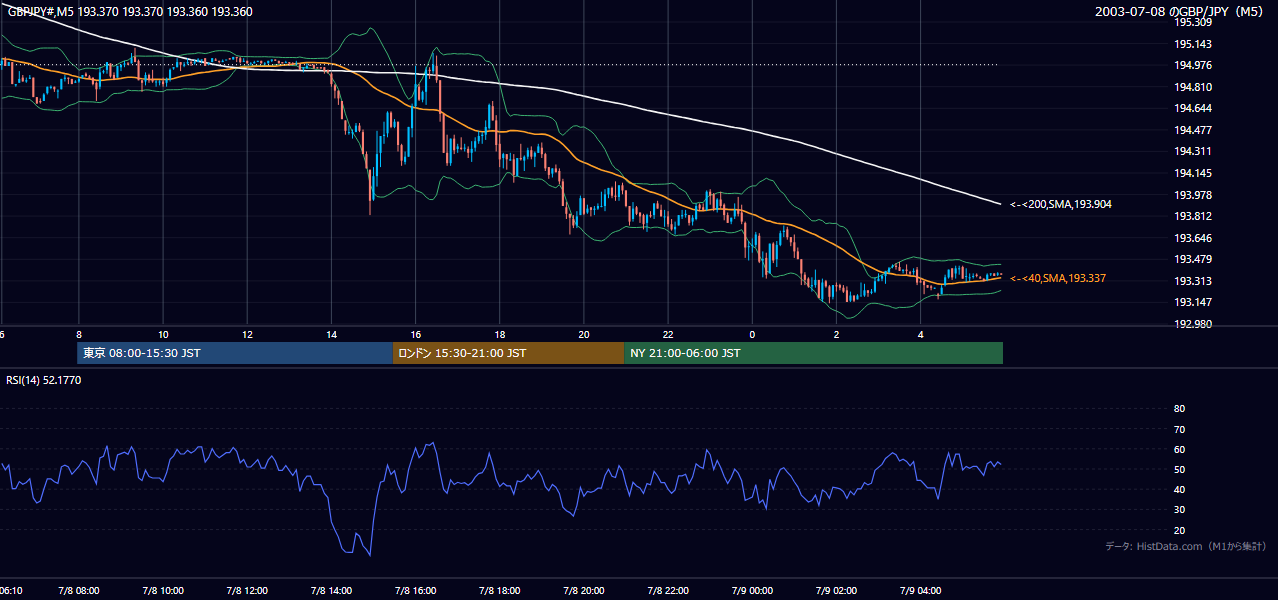Click the 7/9 00:00 time axis label
The height and width of the screenshot is (600, 1278).
point(751,591)
